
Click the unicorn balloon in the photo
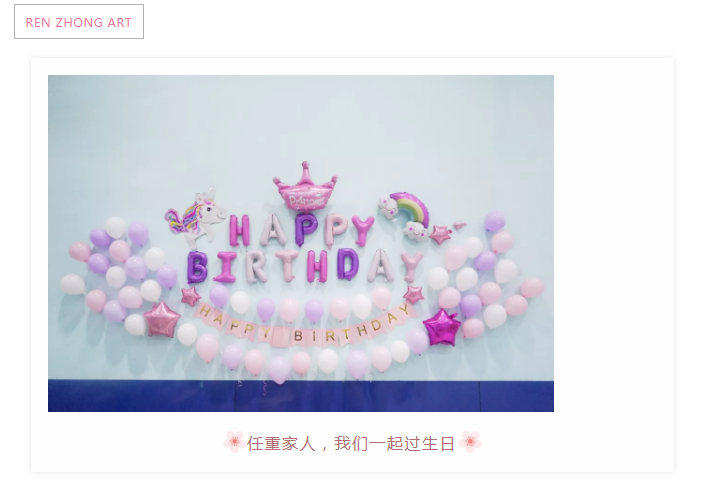(x=197, y=216)
